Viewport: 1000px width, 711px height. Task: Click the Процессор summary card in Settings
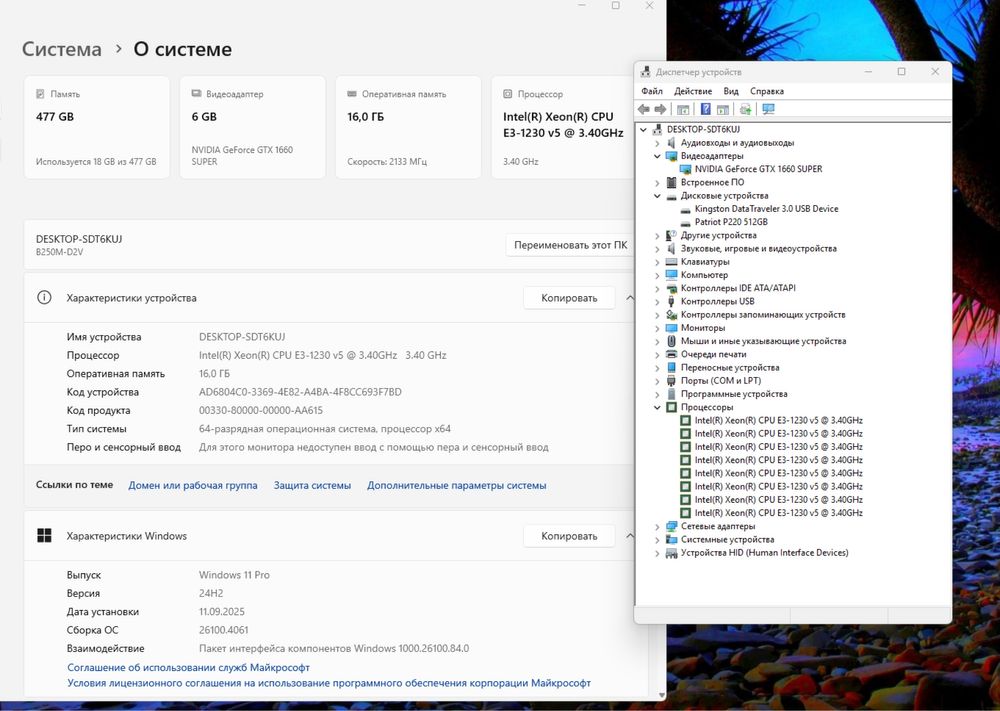(562, 127)
